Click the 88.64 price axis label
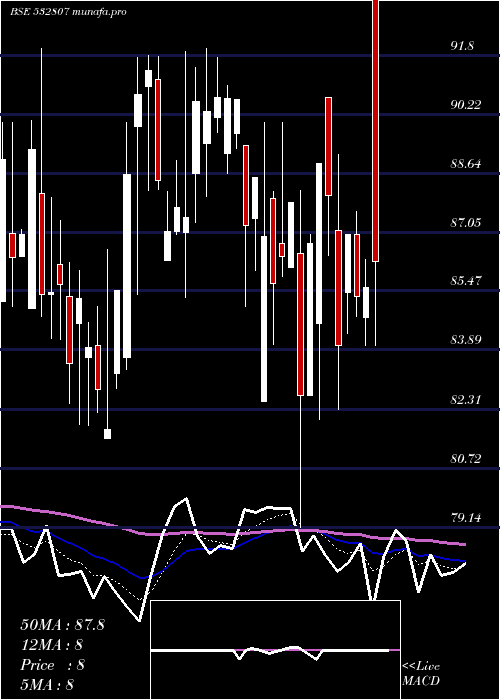This screenshot has width=500, height=700. [x=466, y=164]
